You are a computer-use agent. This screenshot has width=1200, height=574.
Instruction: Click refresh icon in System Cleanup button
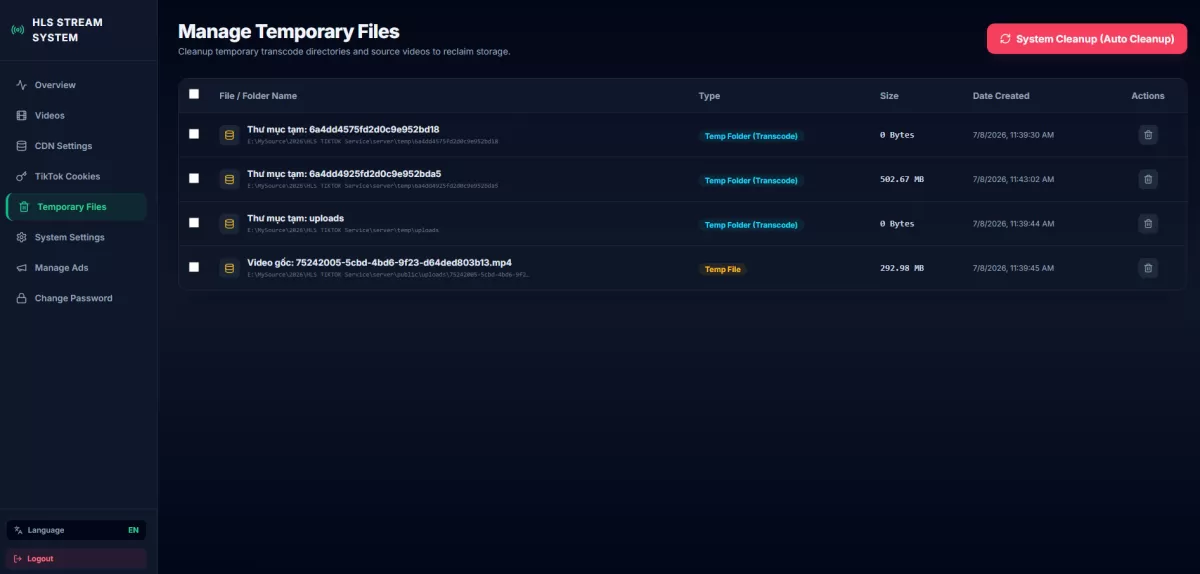click(x=1005, y=39)
